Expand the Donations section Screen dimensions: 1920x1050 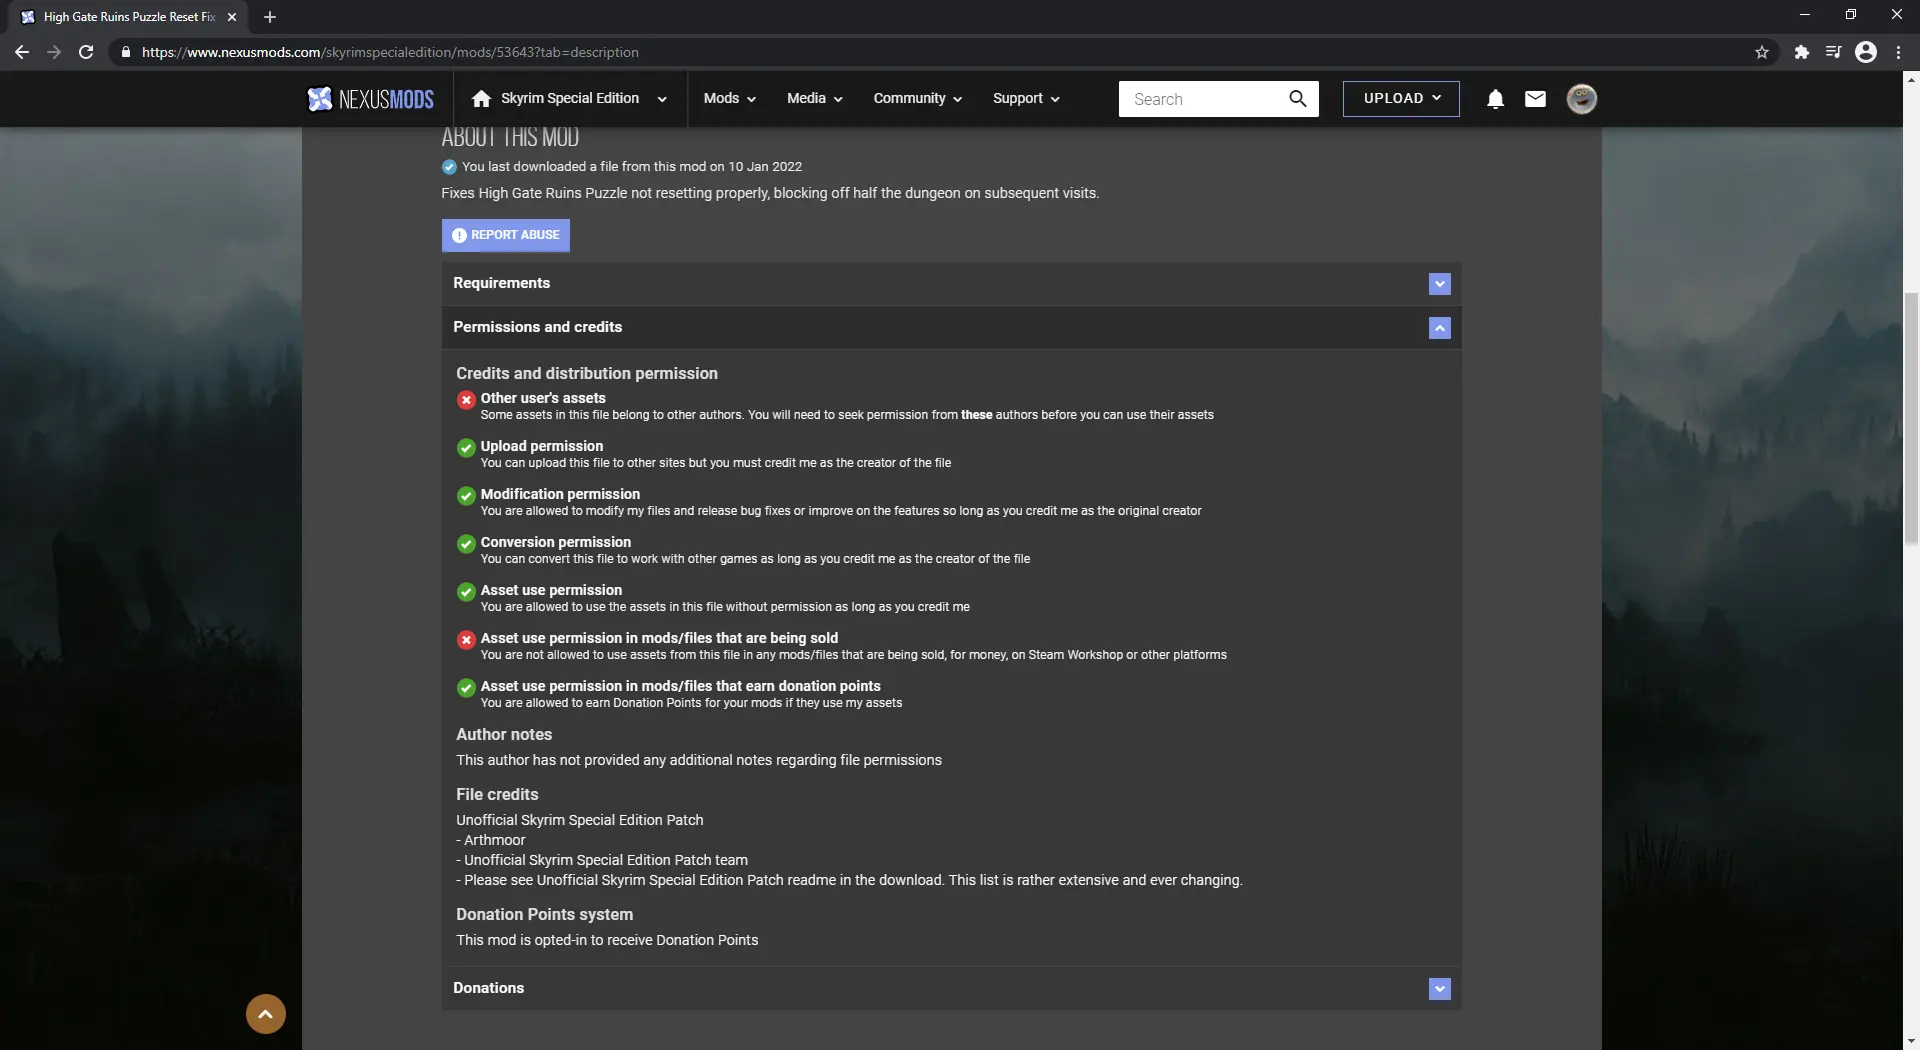1440,989
